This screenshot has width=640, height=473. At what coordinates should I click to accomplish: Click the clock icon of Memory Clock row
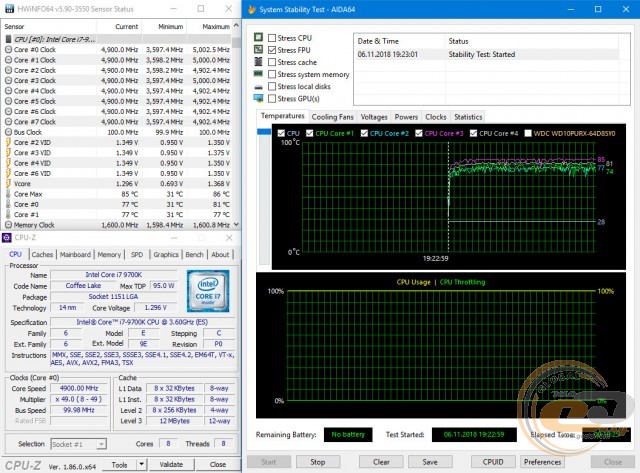pyautogui.click(x=8, y=224)
